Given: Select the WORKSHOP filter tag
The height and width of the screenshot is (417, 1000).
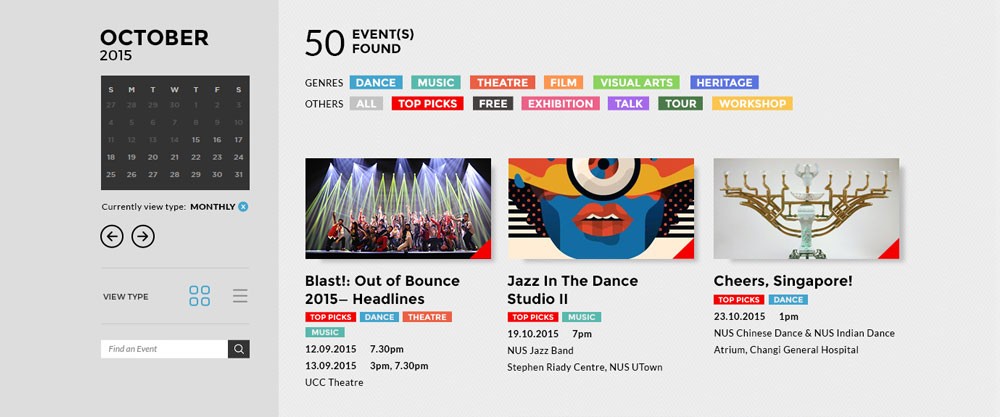Looking at the screenshot, I should click(753, 103).
